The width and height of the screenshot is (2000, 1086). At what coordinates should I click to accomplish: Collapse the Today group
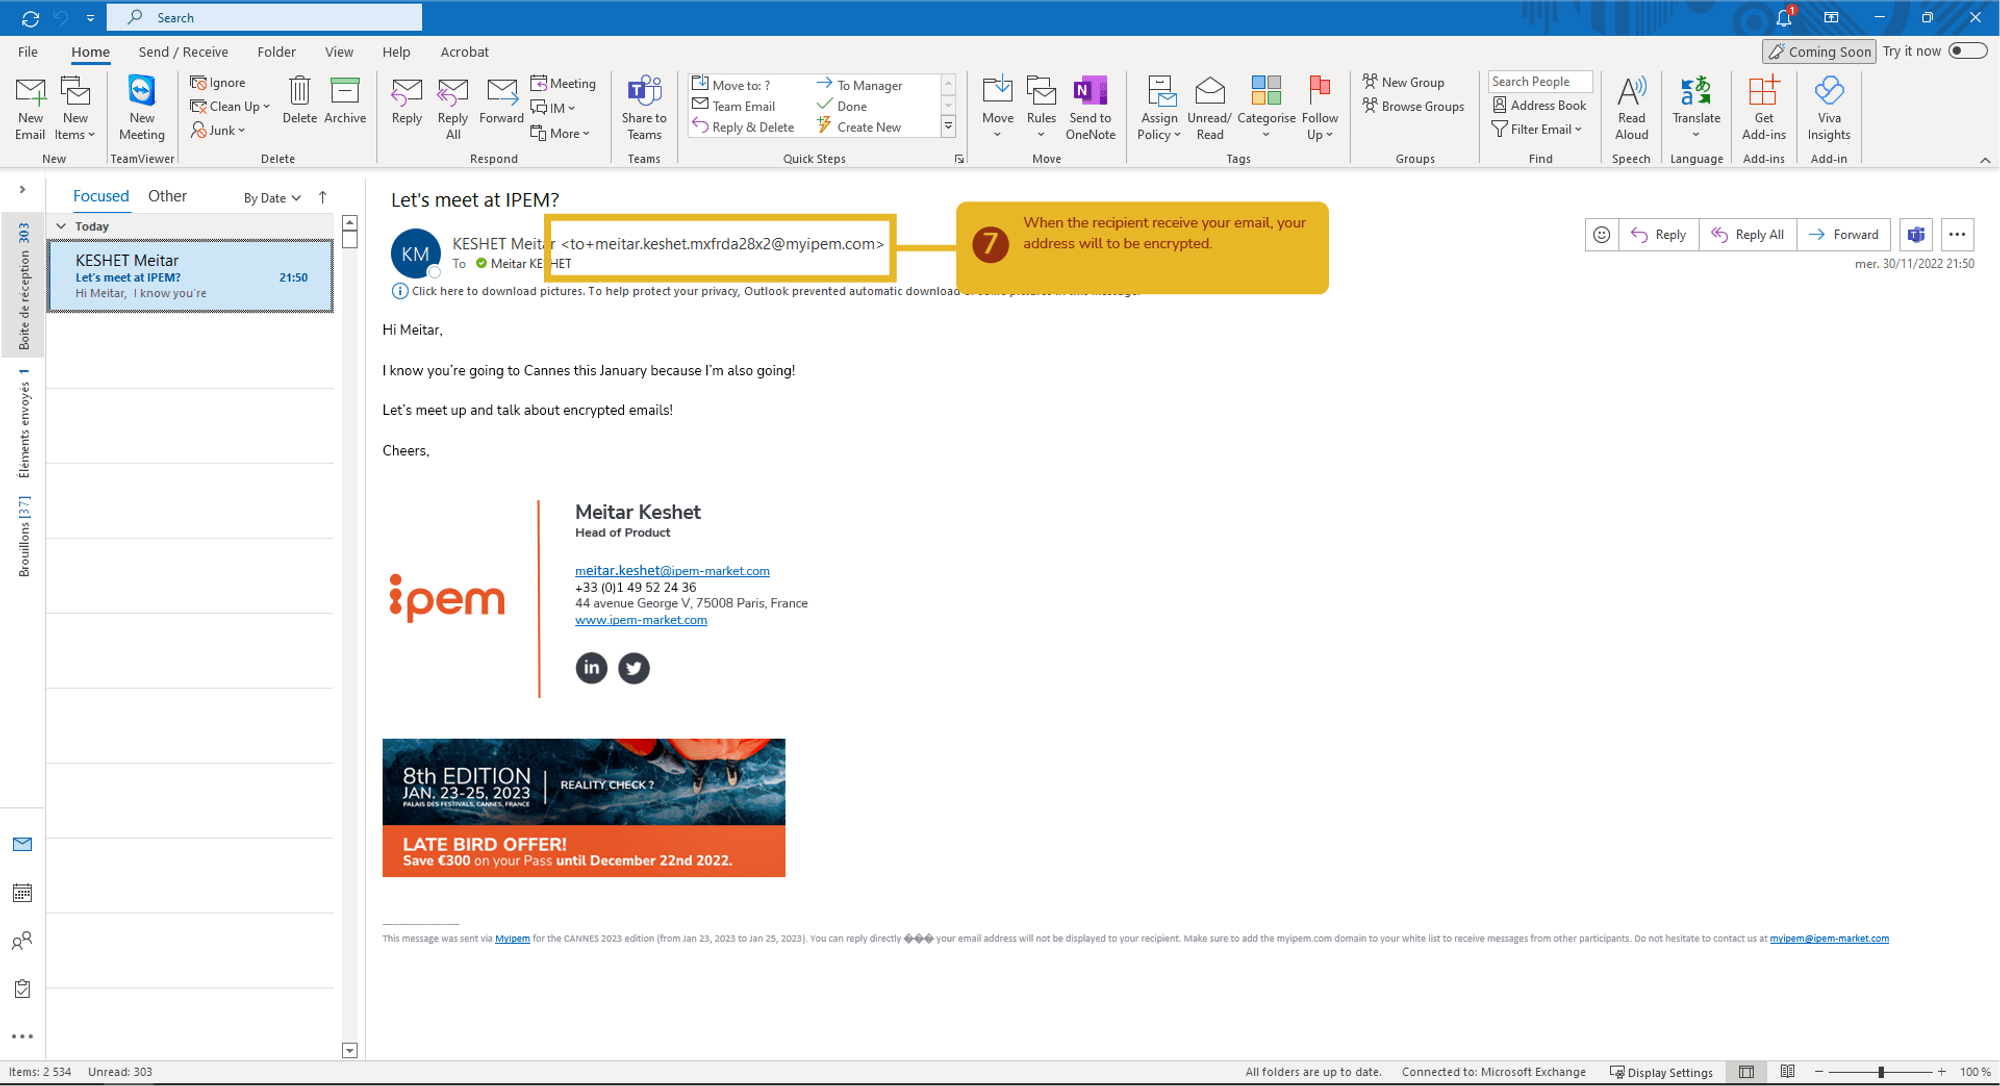(x=61, y=226)
